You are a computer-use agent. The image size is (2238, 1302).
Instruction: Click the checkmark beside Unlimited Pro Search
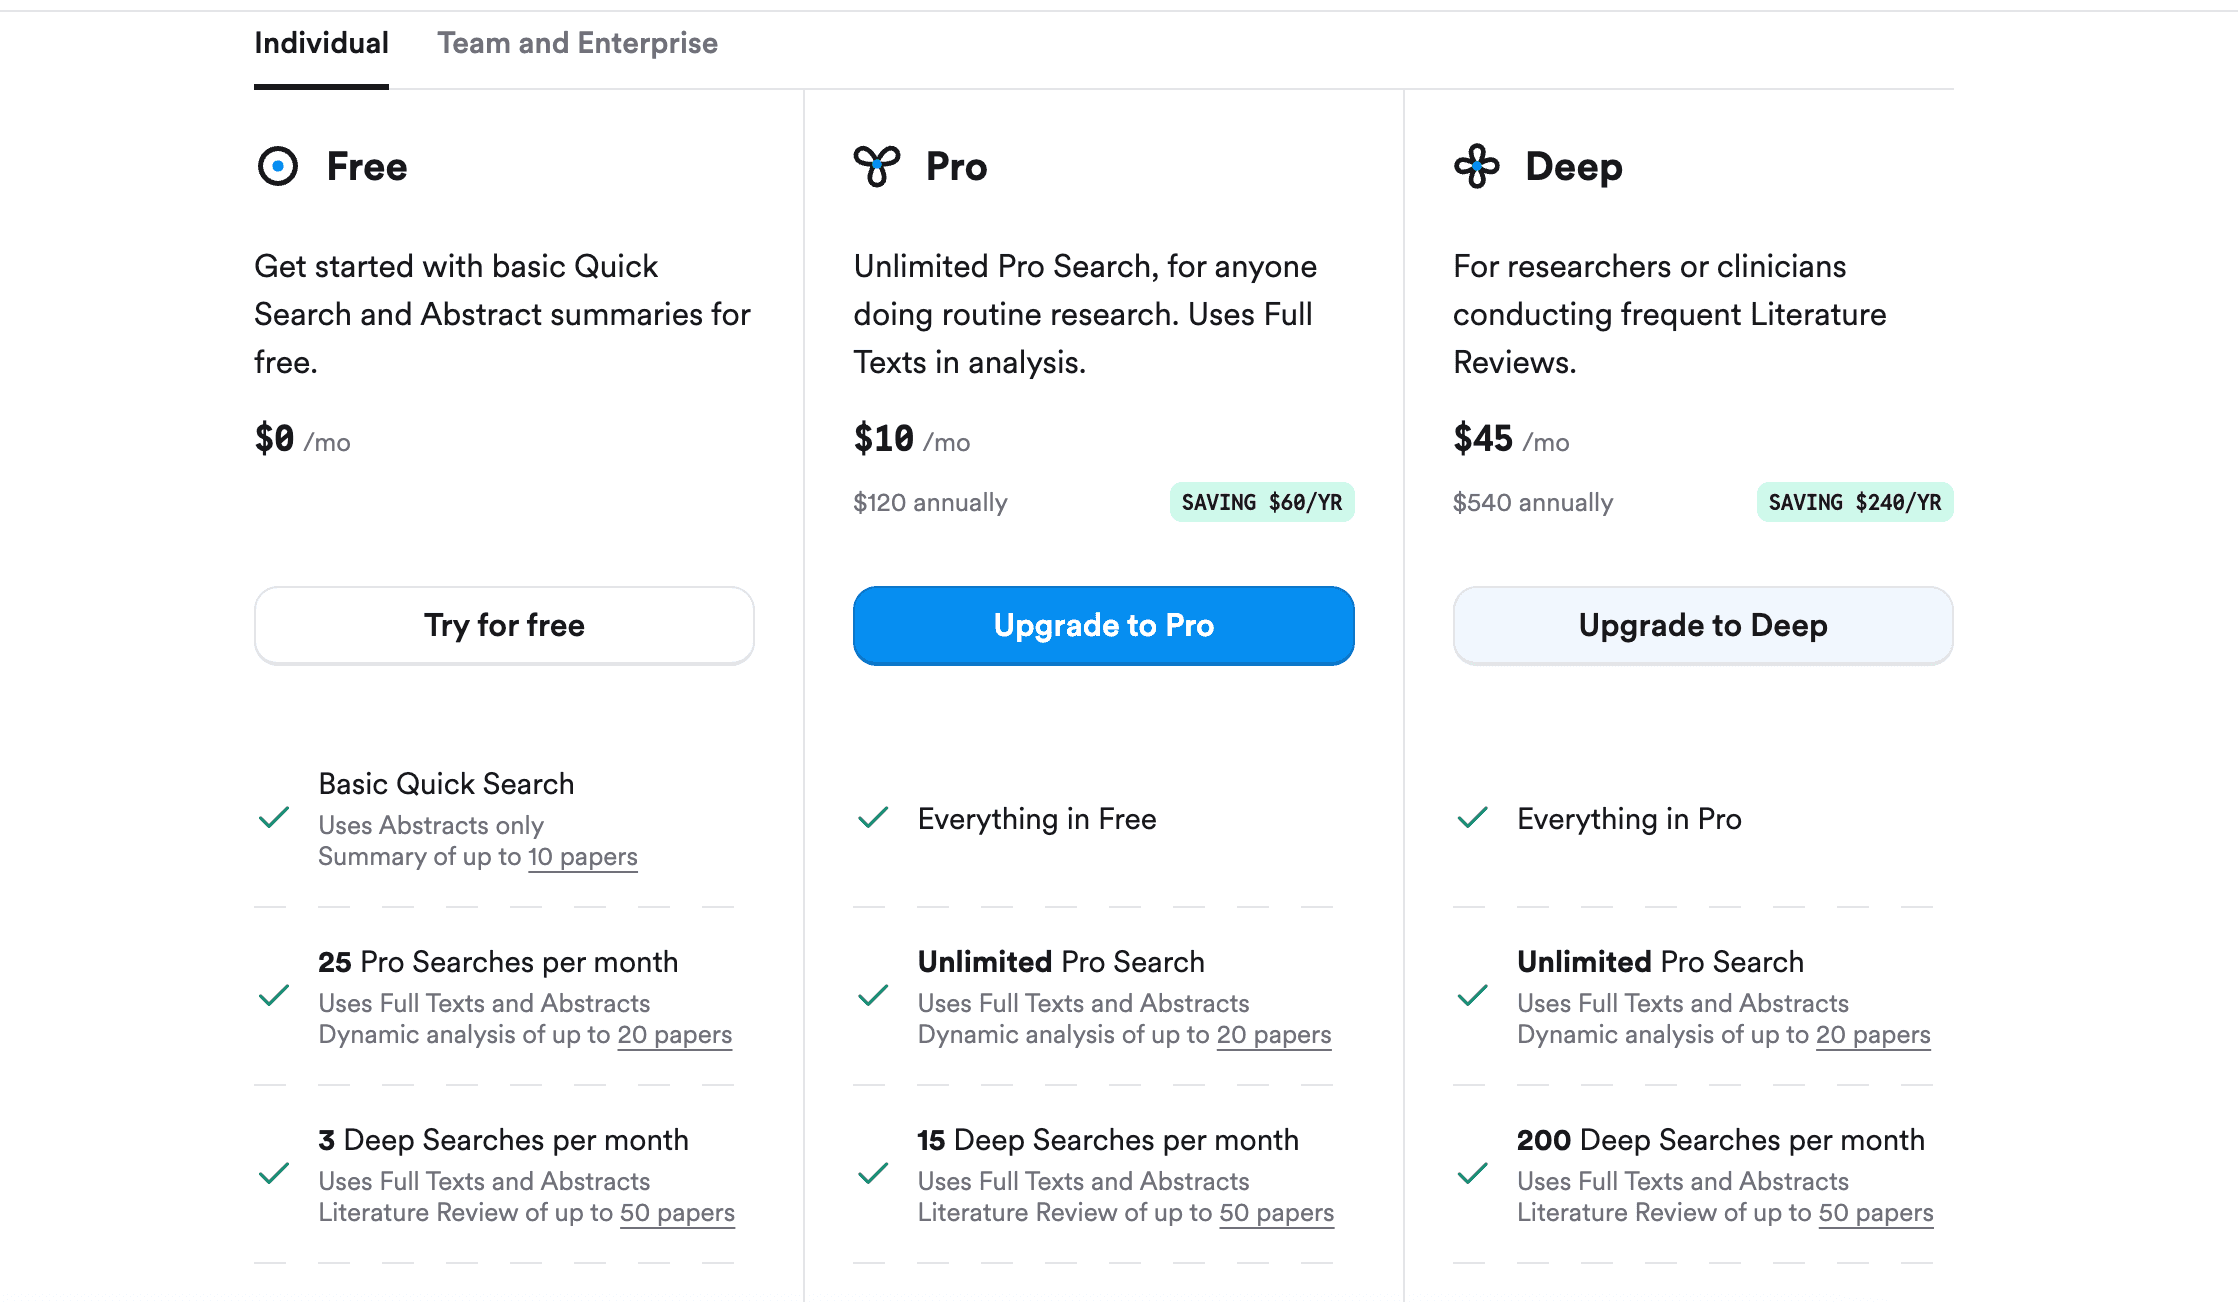[872, 997]
